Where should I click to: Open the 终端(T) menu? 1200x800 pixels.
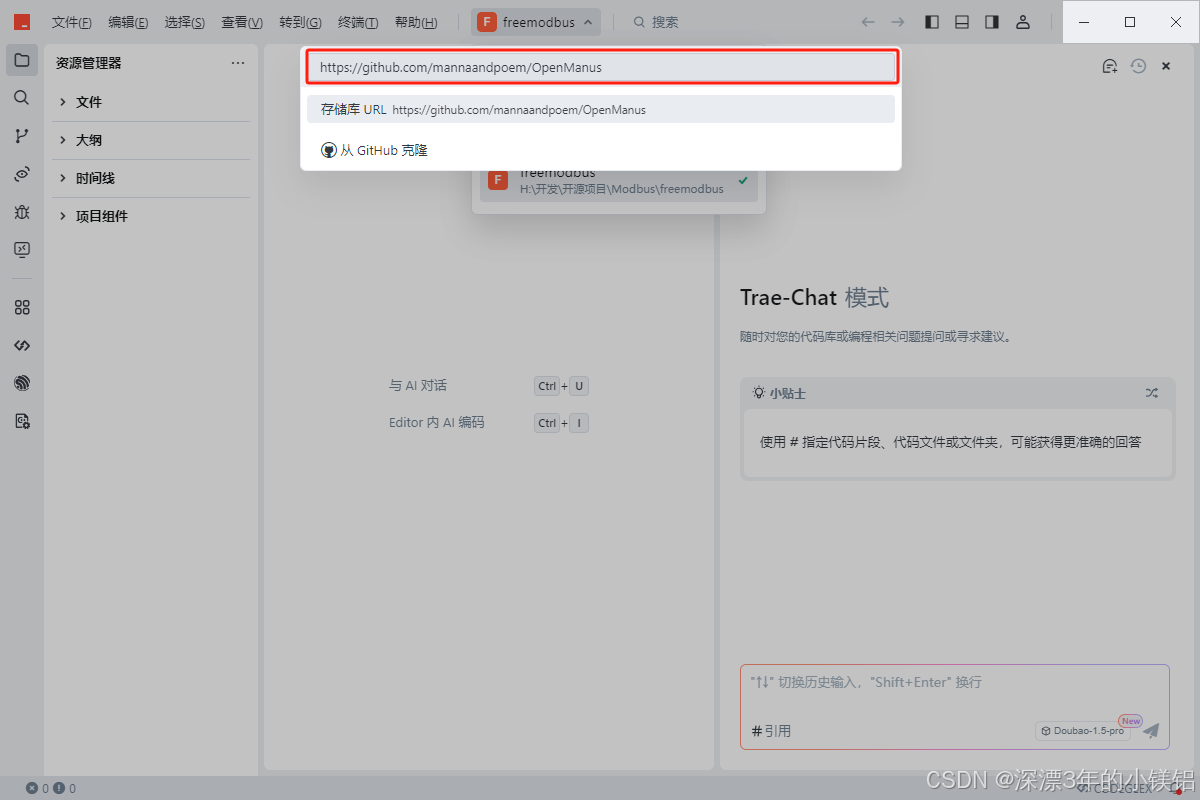[x=358, y=22]
